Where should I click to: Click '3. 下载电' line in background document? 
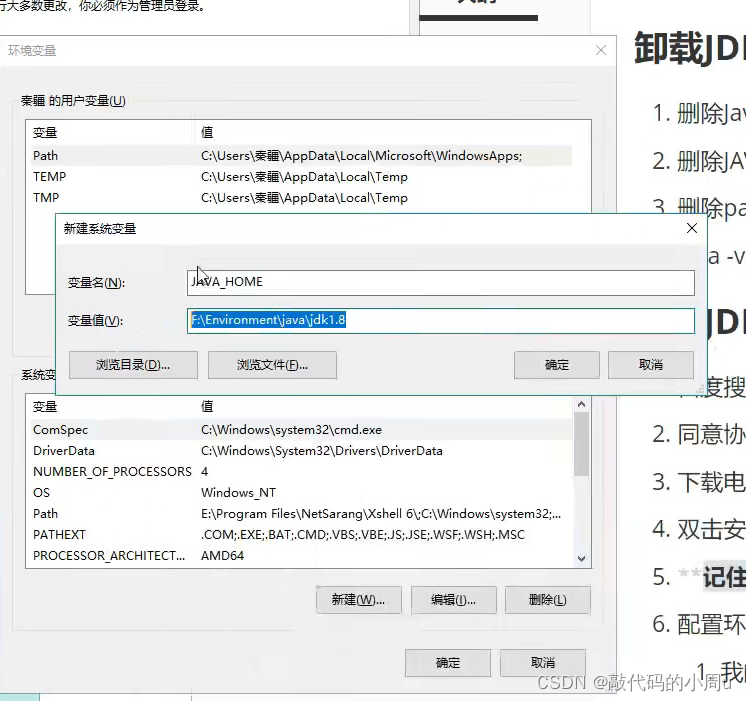click(698, 482)
